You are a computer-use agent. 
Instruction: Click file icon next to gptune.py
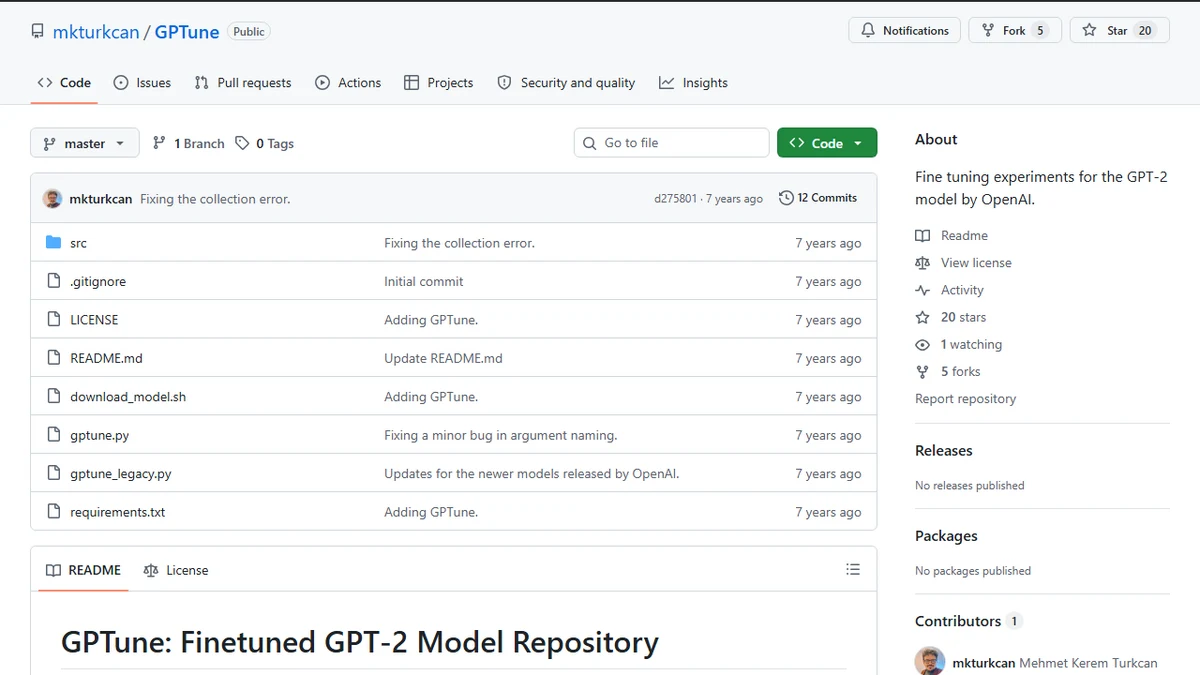click(x=54, y=435)
